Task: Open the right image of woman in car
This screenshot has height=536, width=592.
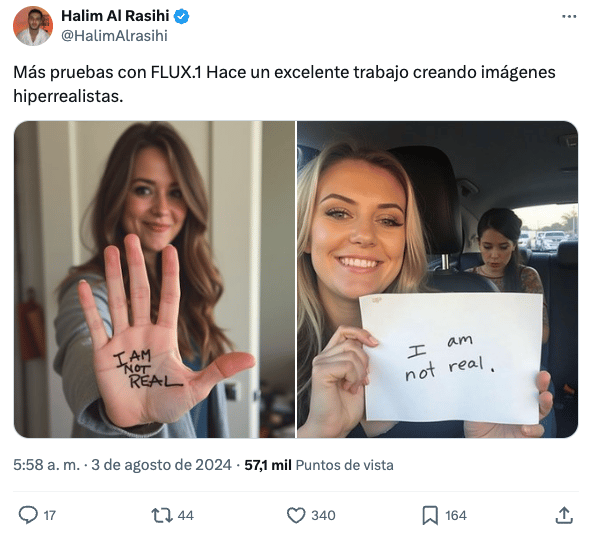Action: pos(438,279)
